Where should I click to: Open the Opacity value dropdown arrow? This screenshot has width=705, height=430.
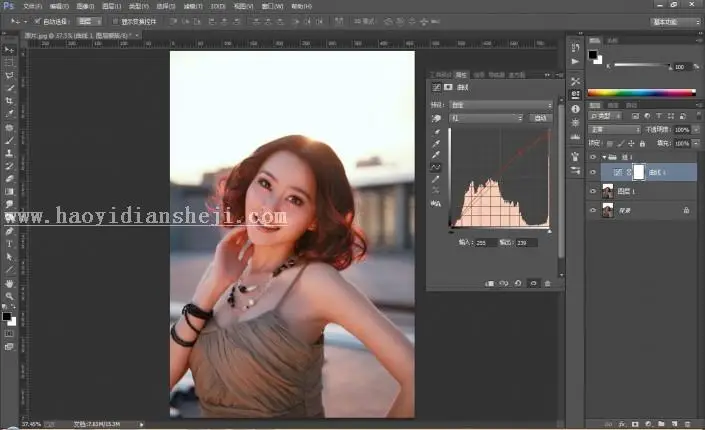[x=696, y=130]
